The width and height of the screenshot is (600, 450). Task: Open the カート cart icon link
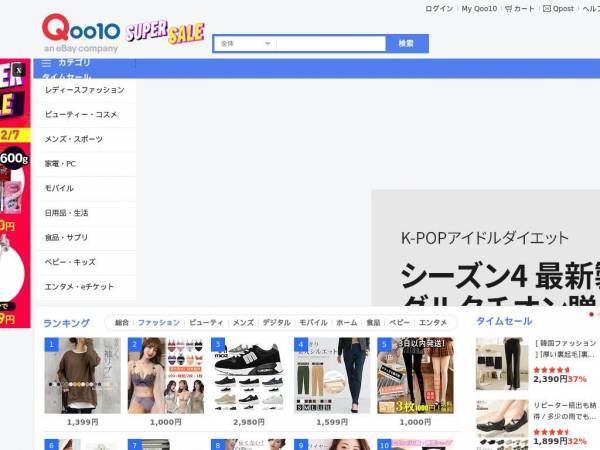(519, 8)
